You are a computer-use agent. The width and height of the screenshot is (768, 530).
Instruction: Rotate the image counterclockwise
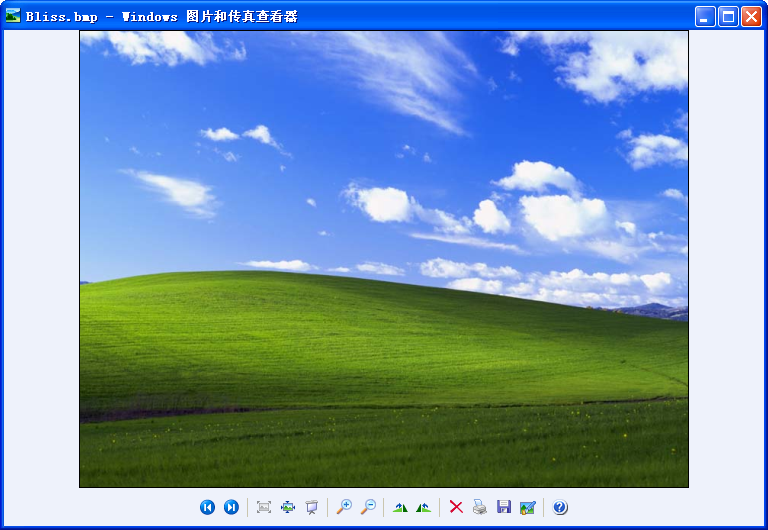pyautogui.click(x=424, y=507)
